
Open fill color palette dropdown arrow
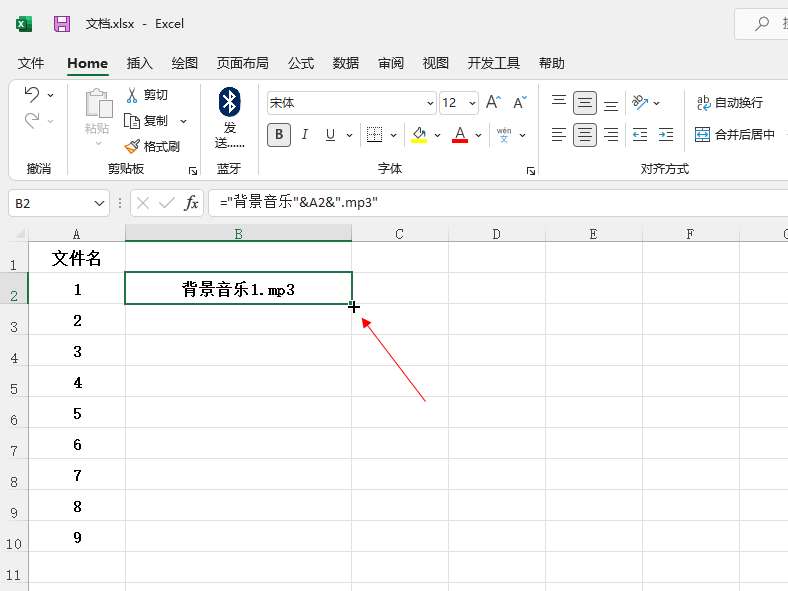tap(437, 135)
